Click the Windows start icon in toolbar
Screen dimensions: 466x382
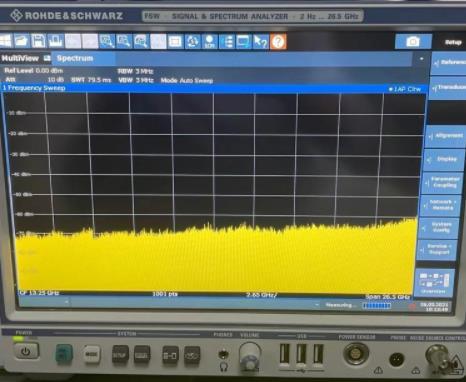click(6, 41)
